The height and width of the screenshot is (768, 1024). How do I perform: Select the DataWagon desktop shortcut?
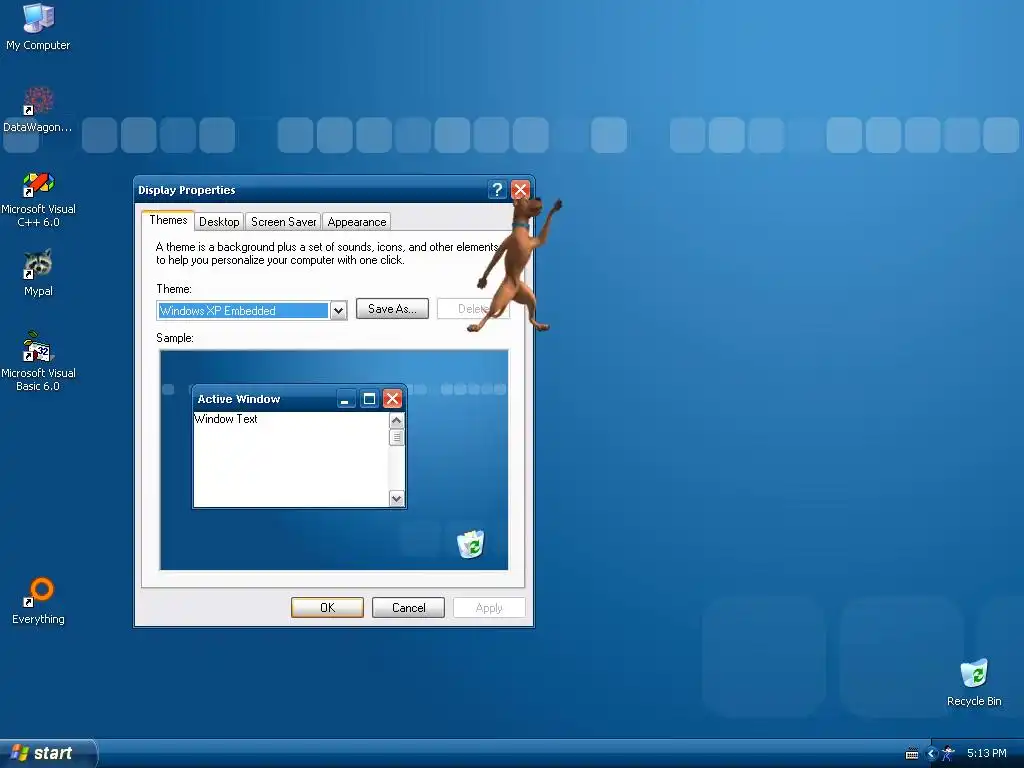click(x=38, y=110)
